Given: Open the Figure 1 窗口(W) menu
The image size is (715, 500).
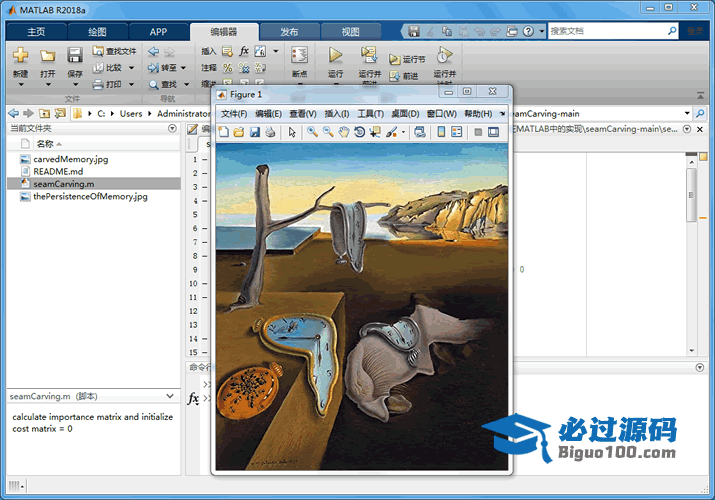Looking at the screenshot, I should pyautogui.click(x=441, y=114).
